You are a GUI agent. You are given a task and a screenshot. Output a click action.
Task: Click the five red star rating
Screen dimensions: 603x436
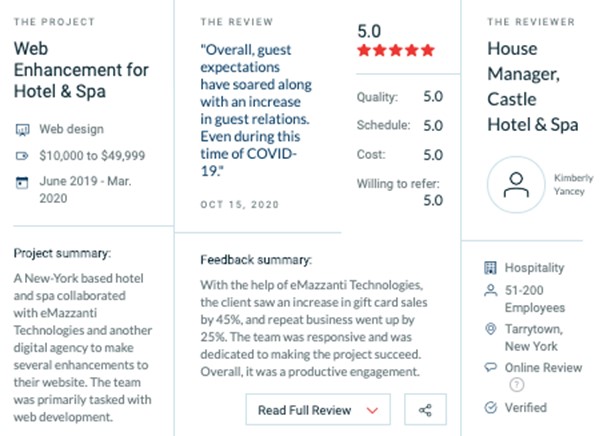click(396, 50)
